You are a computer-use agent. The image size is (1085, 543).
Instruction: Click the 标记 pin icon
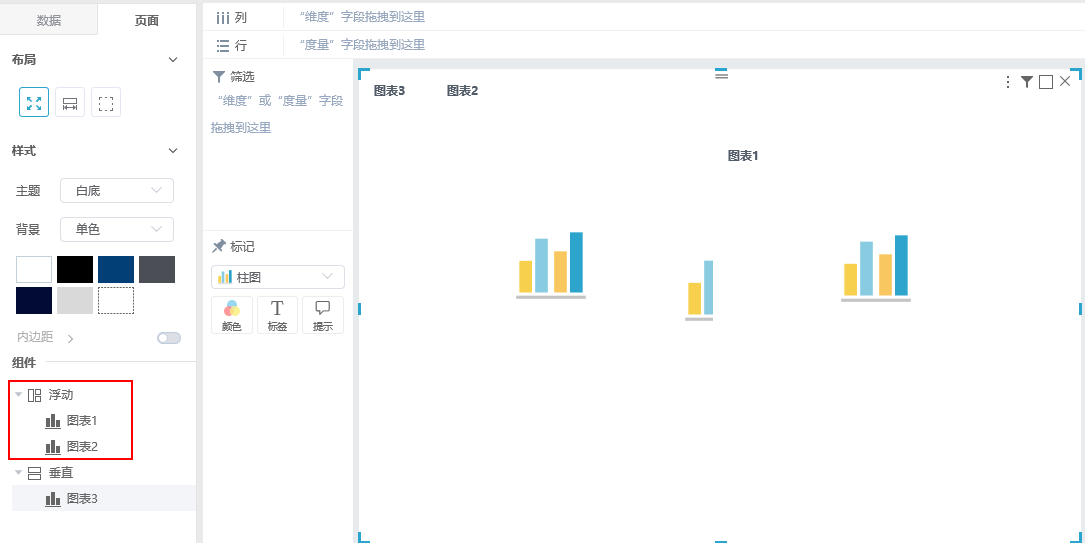[219, 246]
